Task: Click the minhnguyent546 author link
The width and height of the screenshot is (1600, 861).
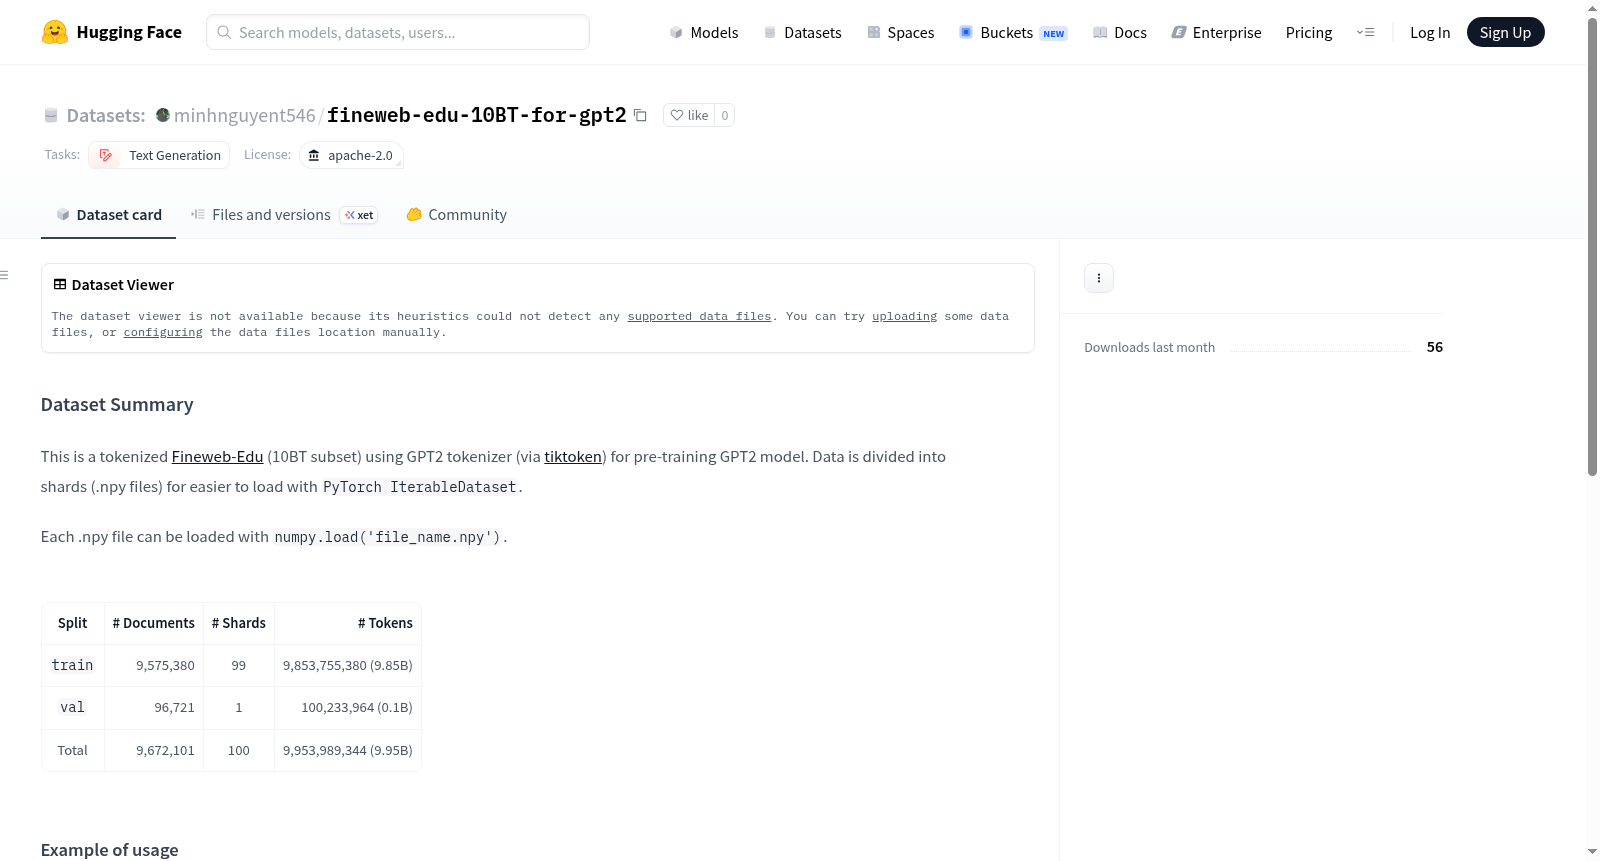Action: coord(245,115)
